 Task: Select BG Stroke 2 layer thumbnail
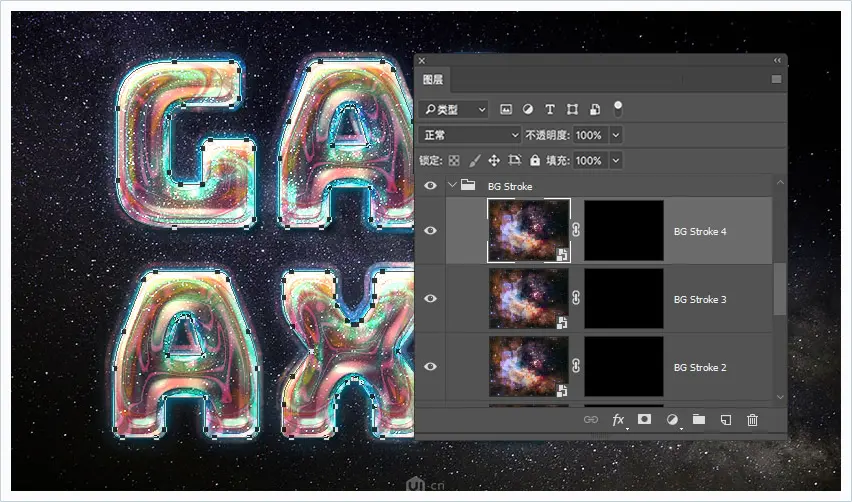click(529, 366)
